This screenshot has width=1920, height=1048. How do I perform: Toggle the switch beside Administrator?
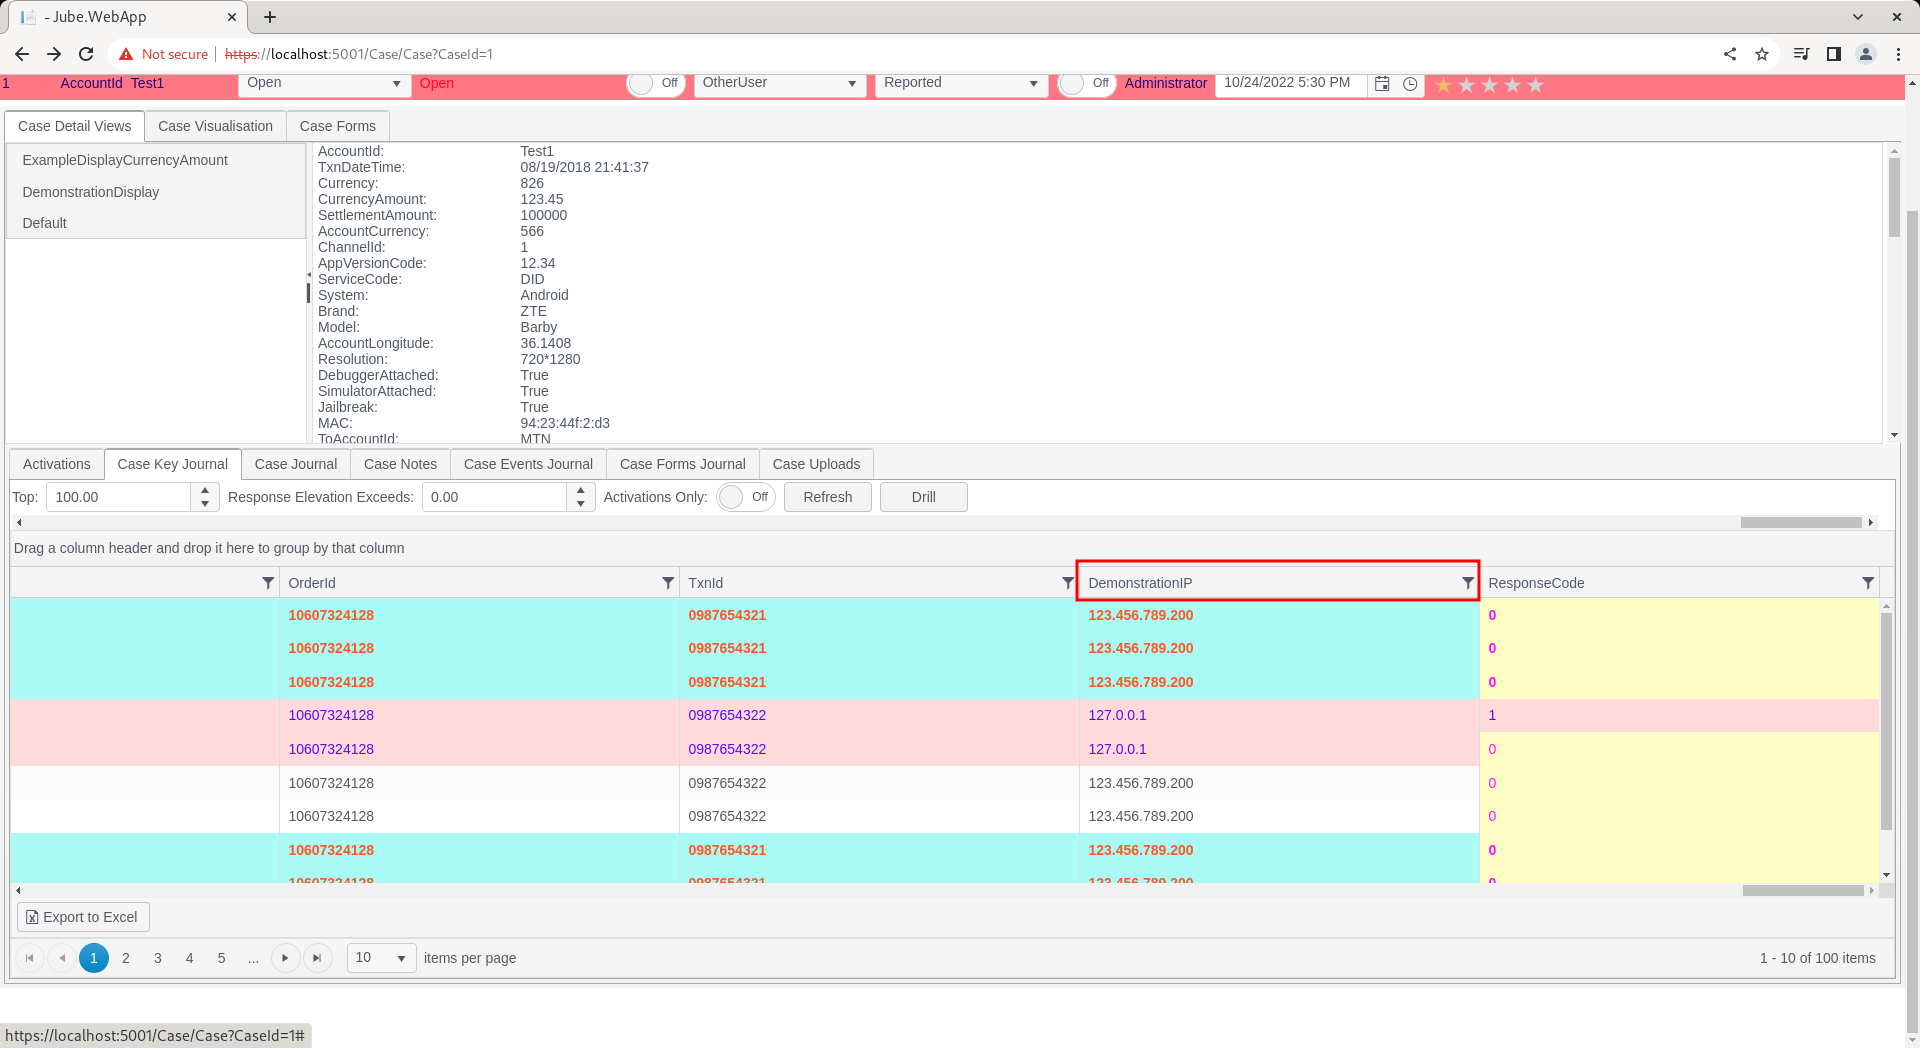coord(1087,83)
